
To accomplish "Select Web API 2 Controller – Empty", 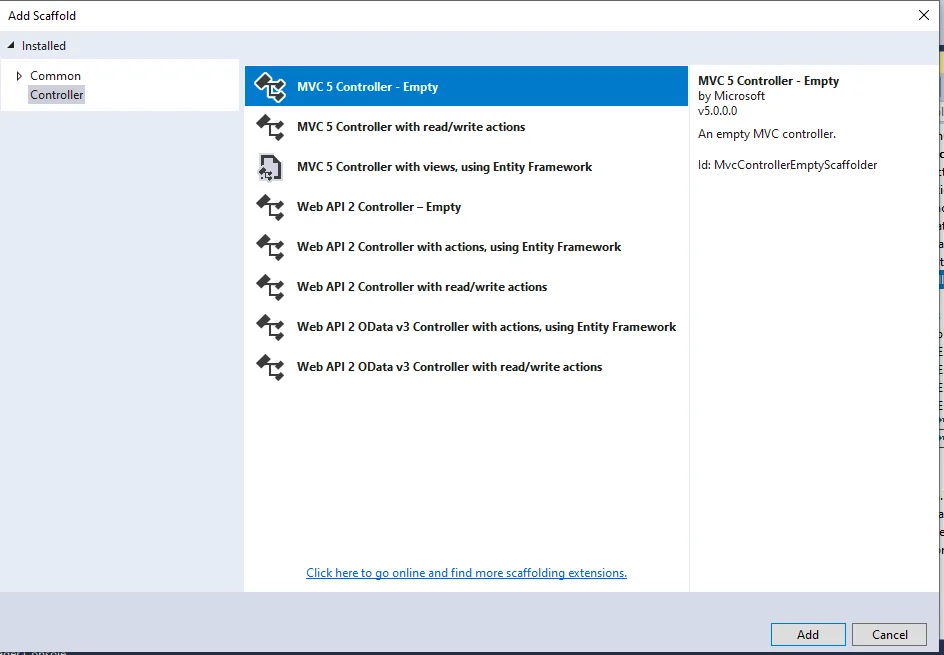I will 379,207.
